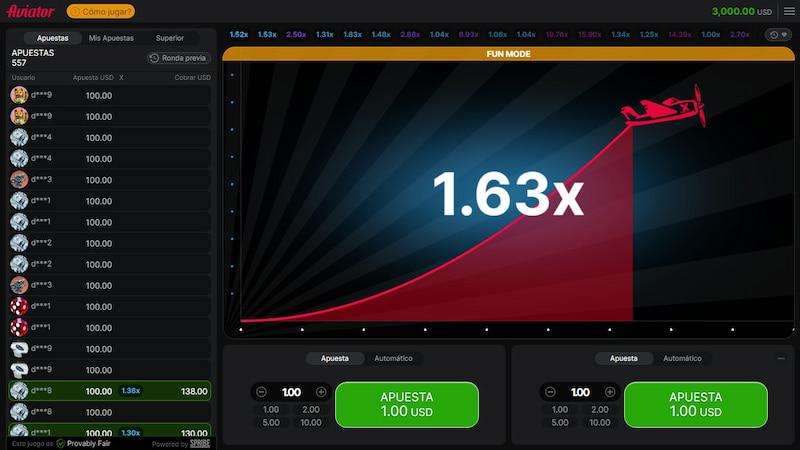The image size is (800, 450).
Task: Click the 1.63x current multiplier
Action: pos(508,193)
